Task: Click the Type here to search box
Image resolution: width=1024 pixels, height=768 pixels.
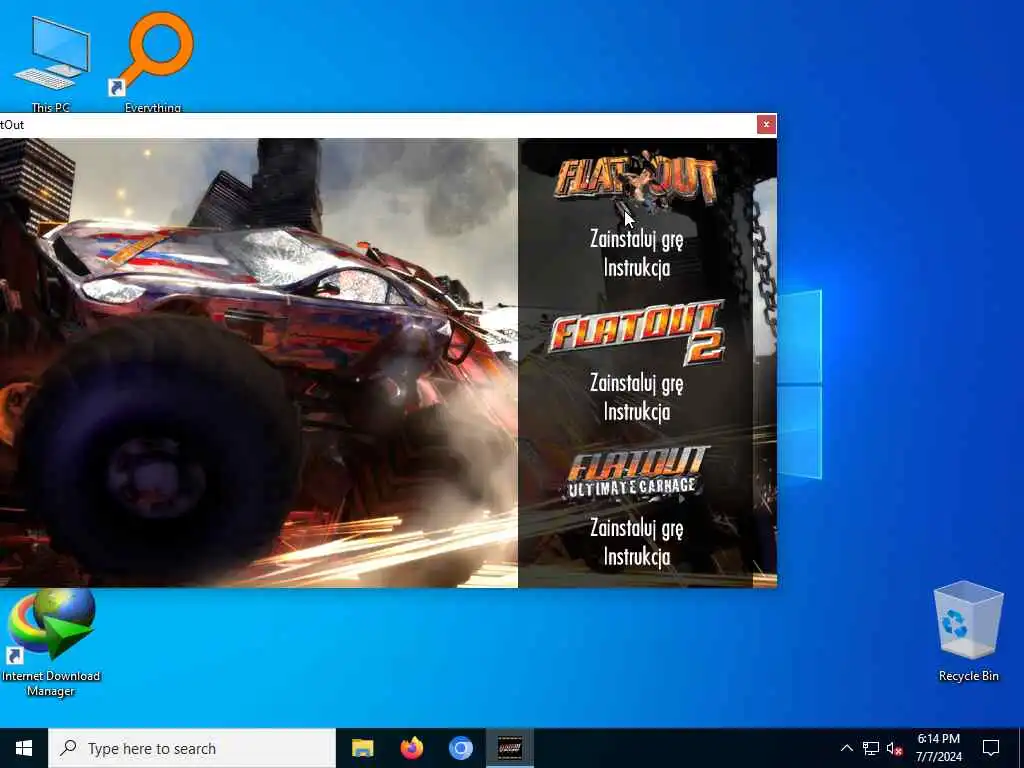Action: tap(191, 748)
